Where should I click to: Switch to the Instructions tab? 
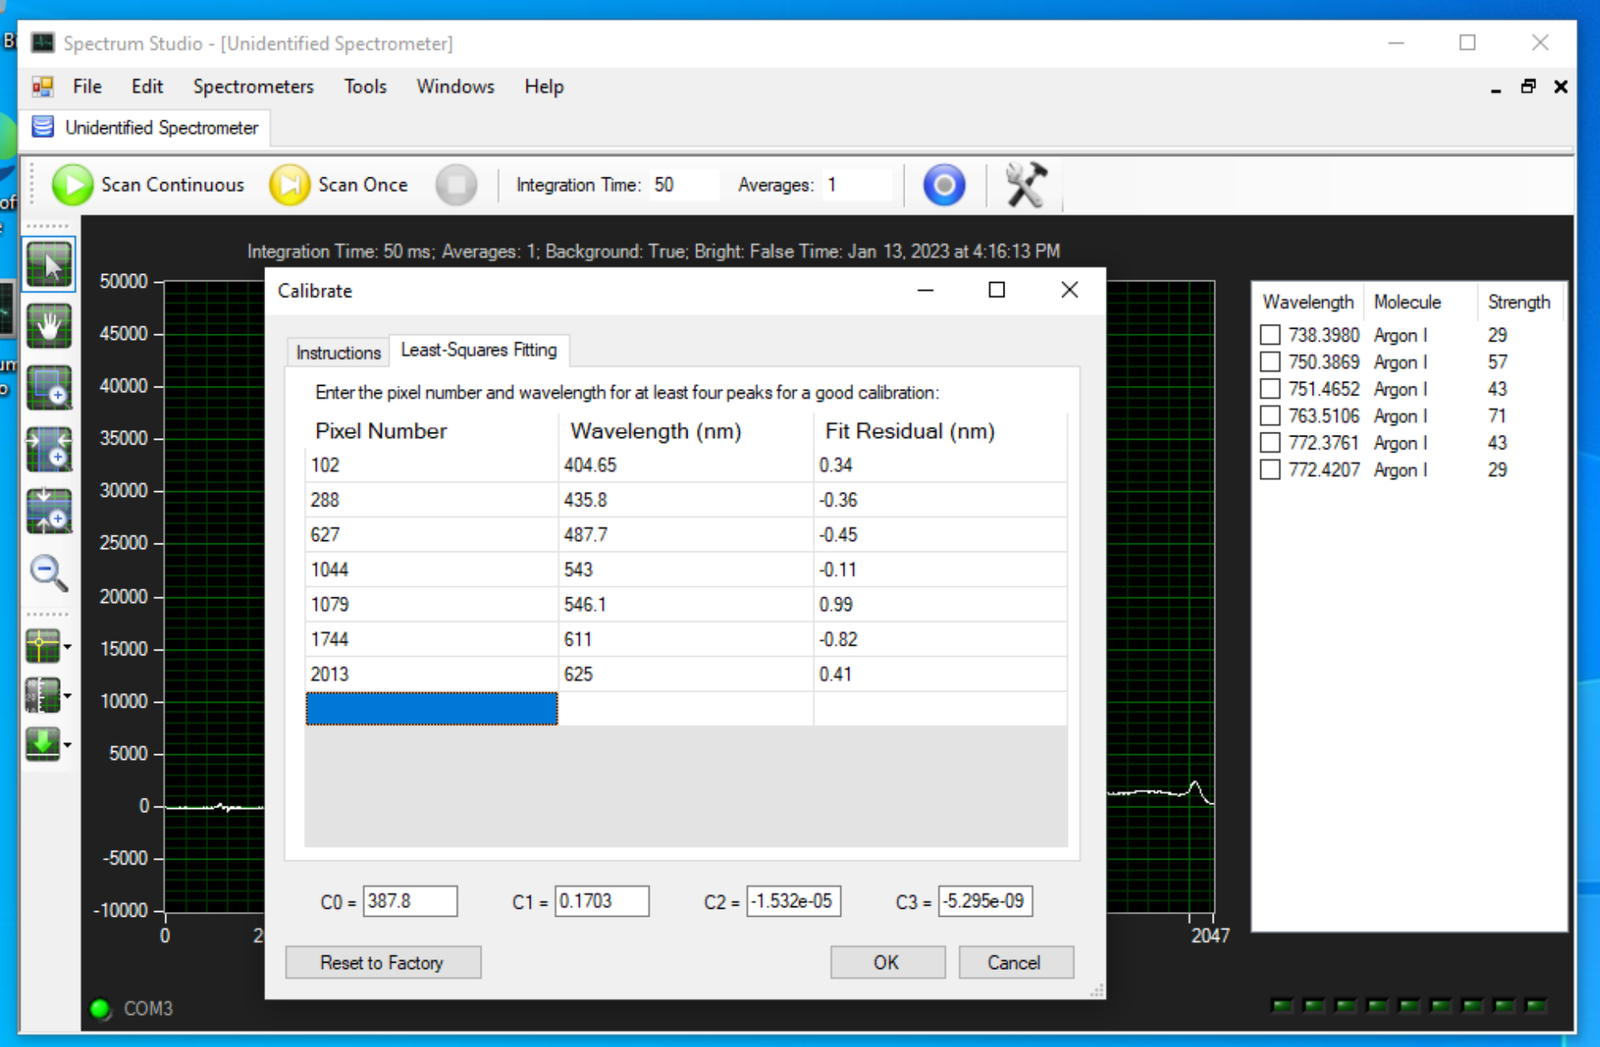(338, 352)
